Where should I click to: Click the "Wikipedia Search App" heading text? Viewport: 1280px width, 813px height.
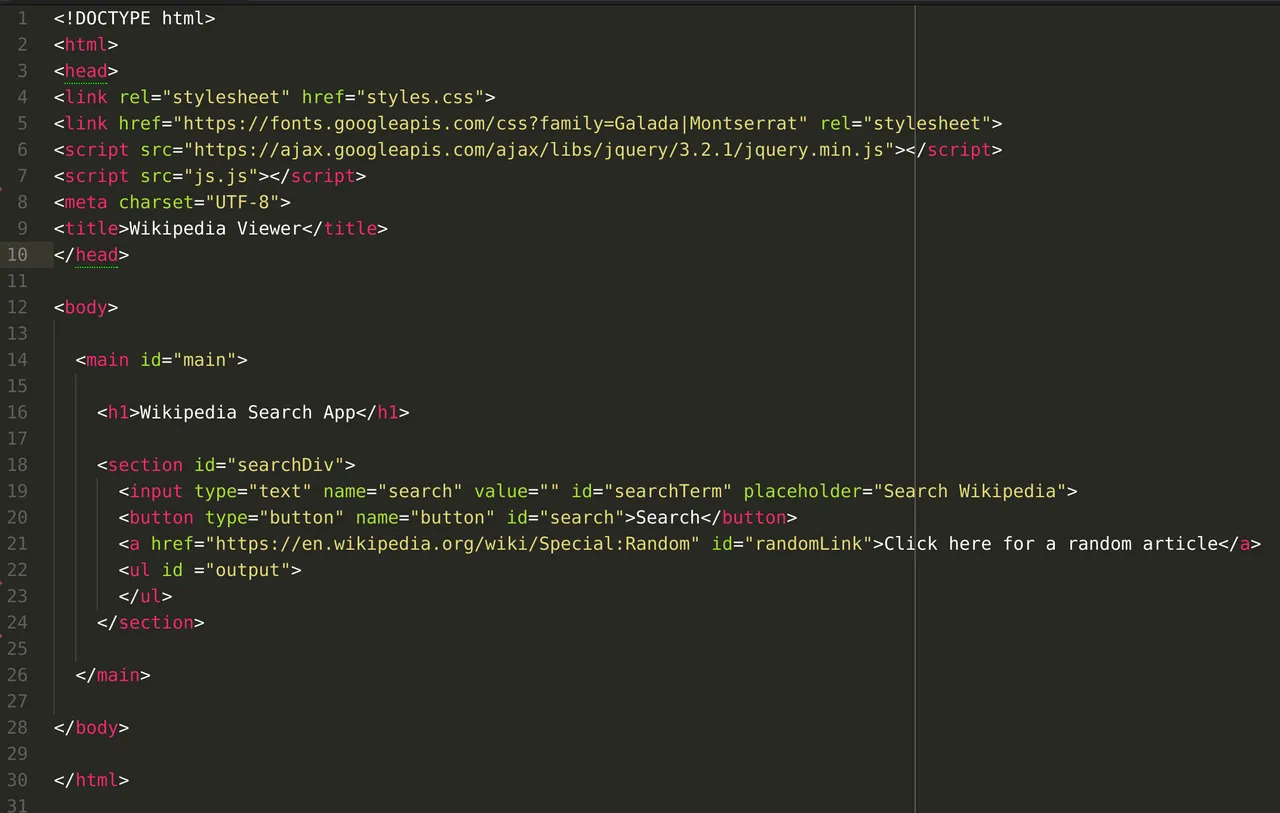point(247,412)
